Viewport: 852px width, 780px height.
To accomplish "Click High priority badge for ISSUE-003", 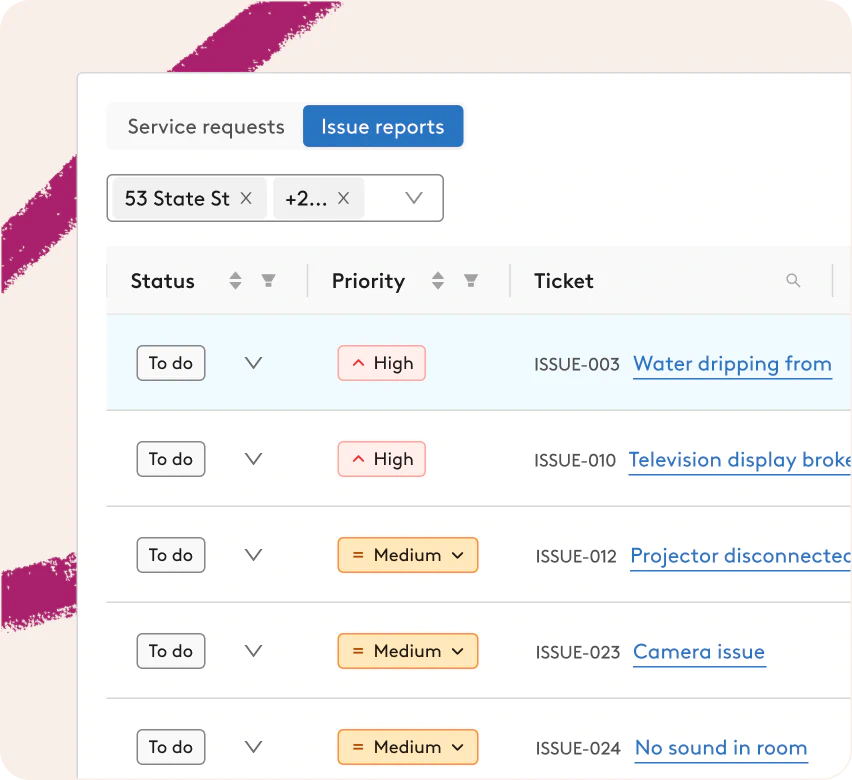I will coord(381,363).
